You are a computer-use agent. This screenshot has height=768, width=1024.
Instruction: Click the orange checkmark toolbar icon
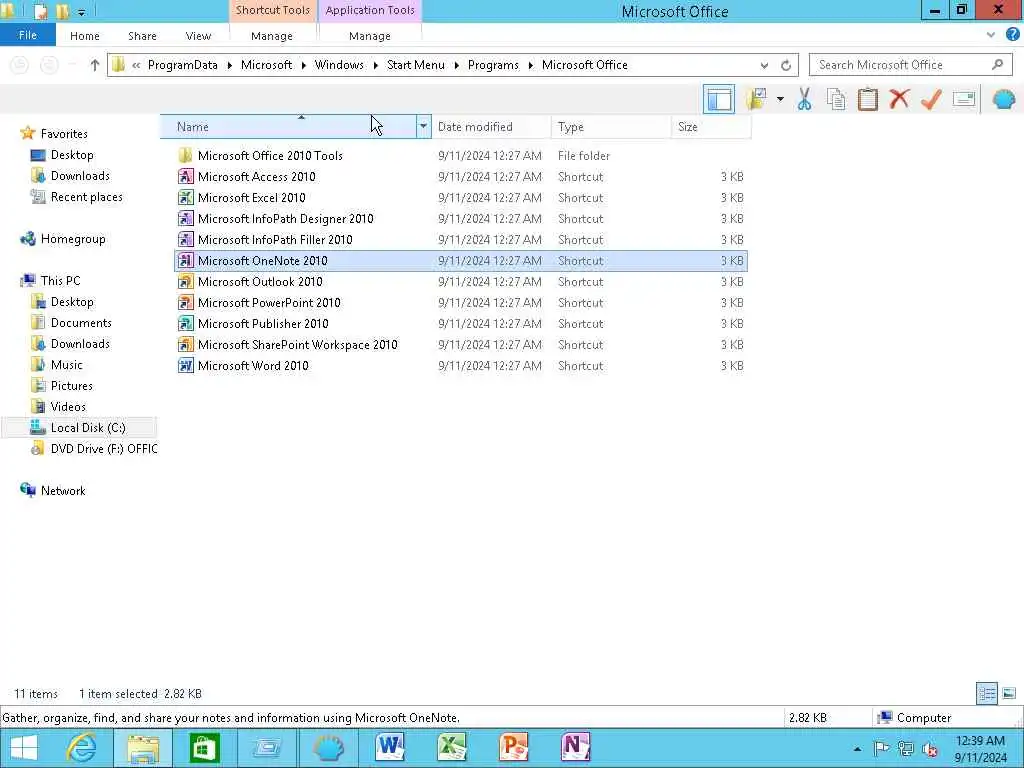(x=931, y=99)
